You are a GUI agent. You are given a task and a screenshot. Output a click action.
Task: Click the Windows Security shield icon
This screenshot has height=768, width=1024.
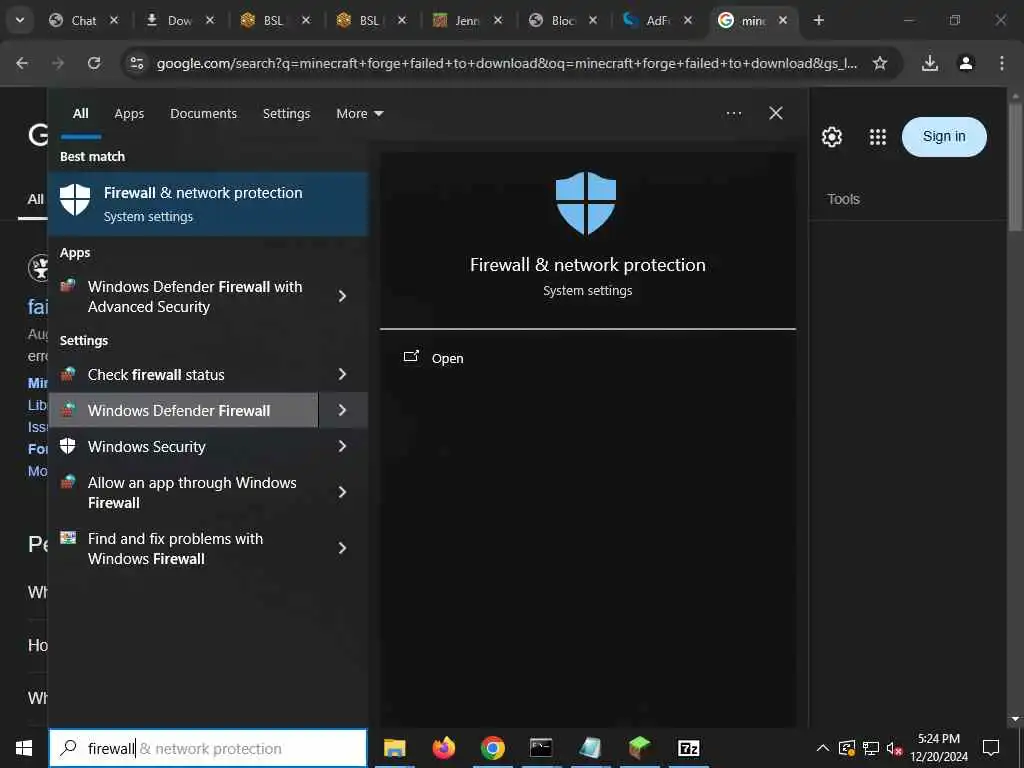point(68,446)
